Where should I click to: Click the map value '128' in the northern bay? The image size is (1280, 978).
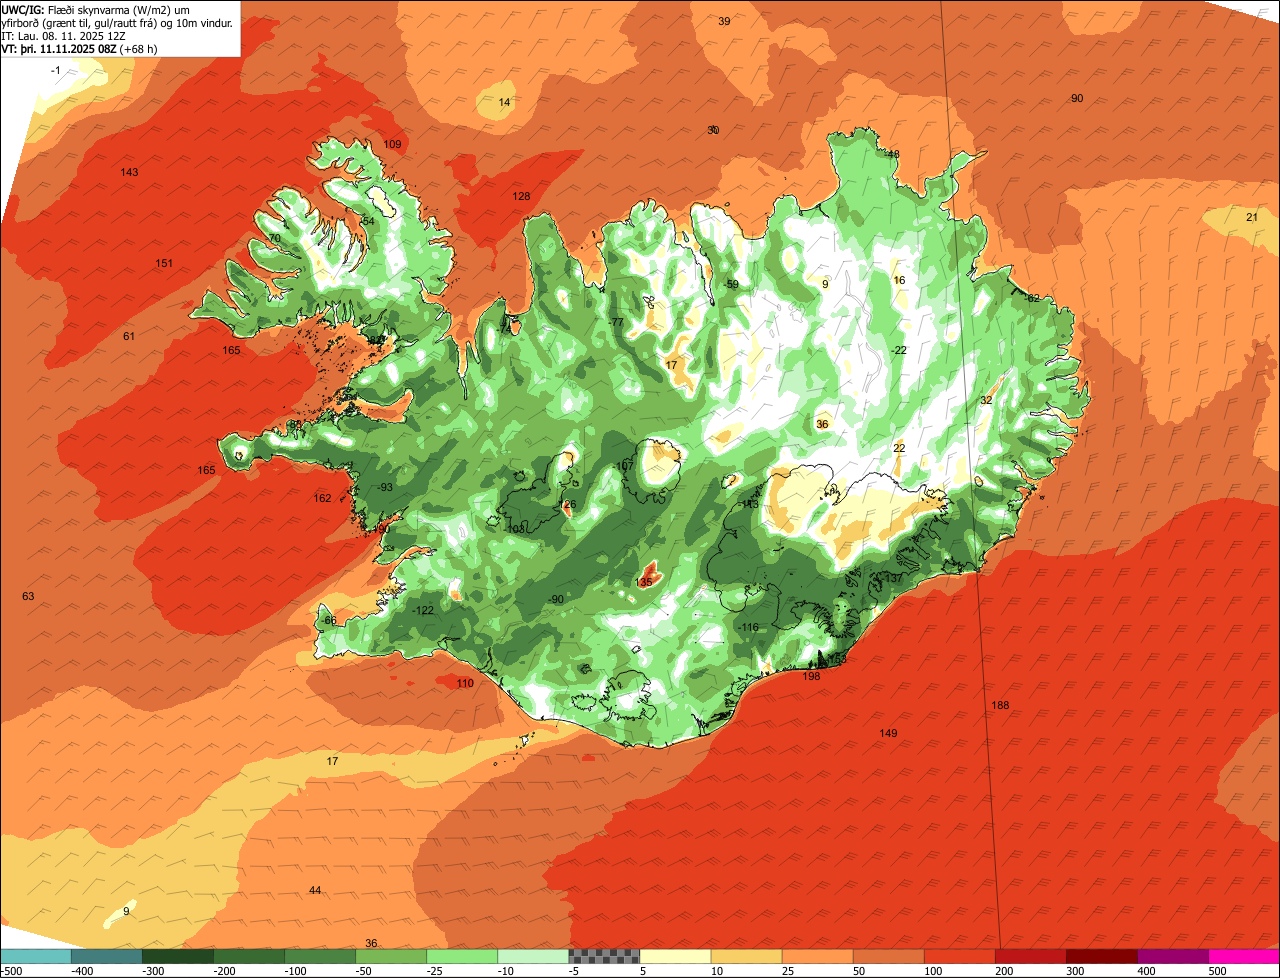521,197
